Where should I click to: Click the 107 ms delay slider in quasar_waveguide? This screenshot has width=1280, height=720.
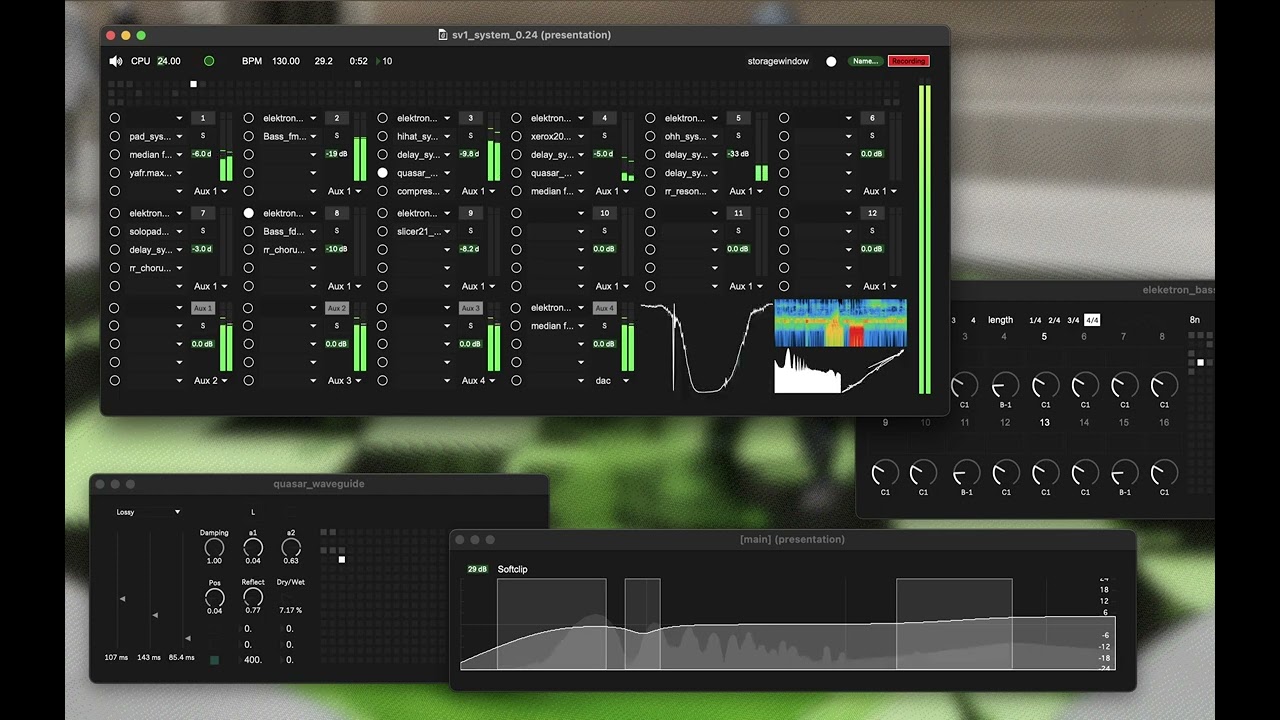click(120, 590)
